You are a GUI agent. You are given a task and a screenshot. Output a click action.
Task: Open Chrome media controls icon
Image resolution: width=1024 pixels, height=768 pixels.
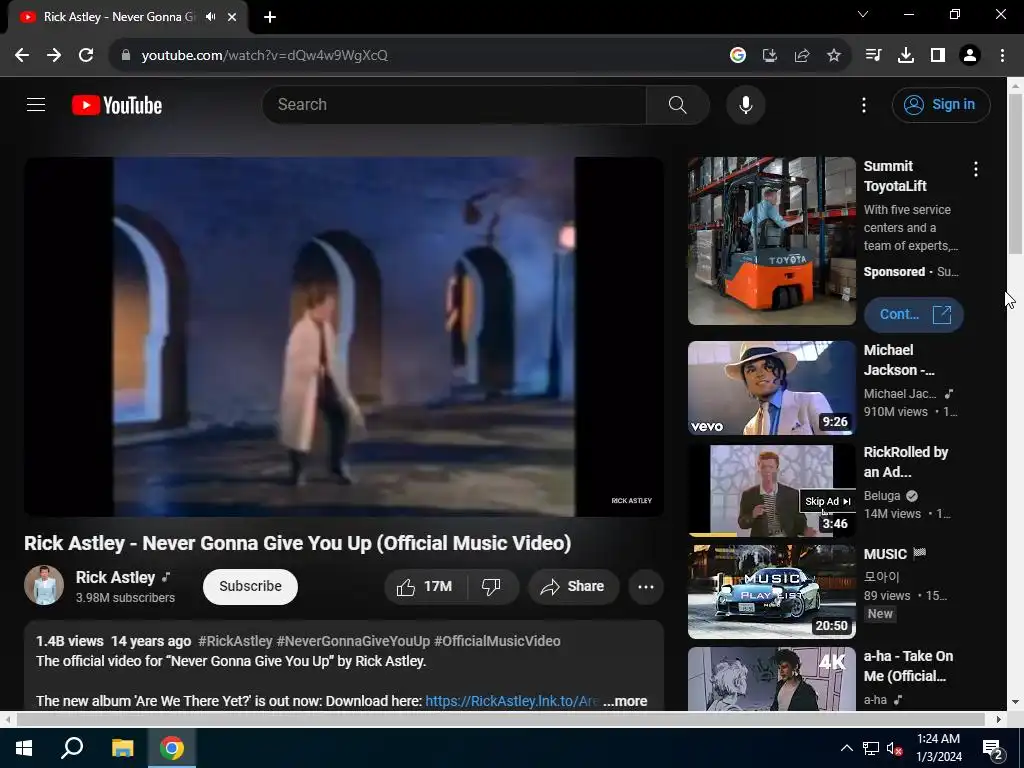click(x=874, y=56)
